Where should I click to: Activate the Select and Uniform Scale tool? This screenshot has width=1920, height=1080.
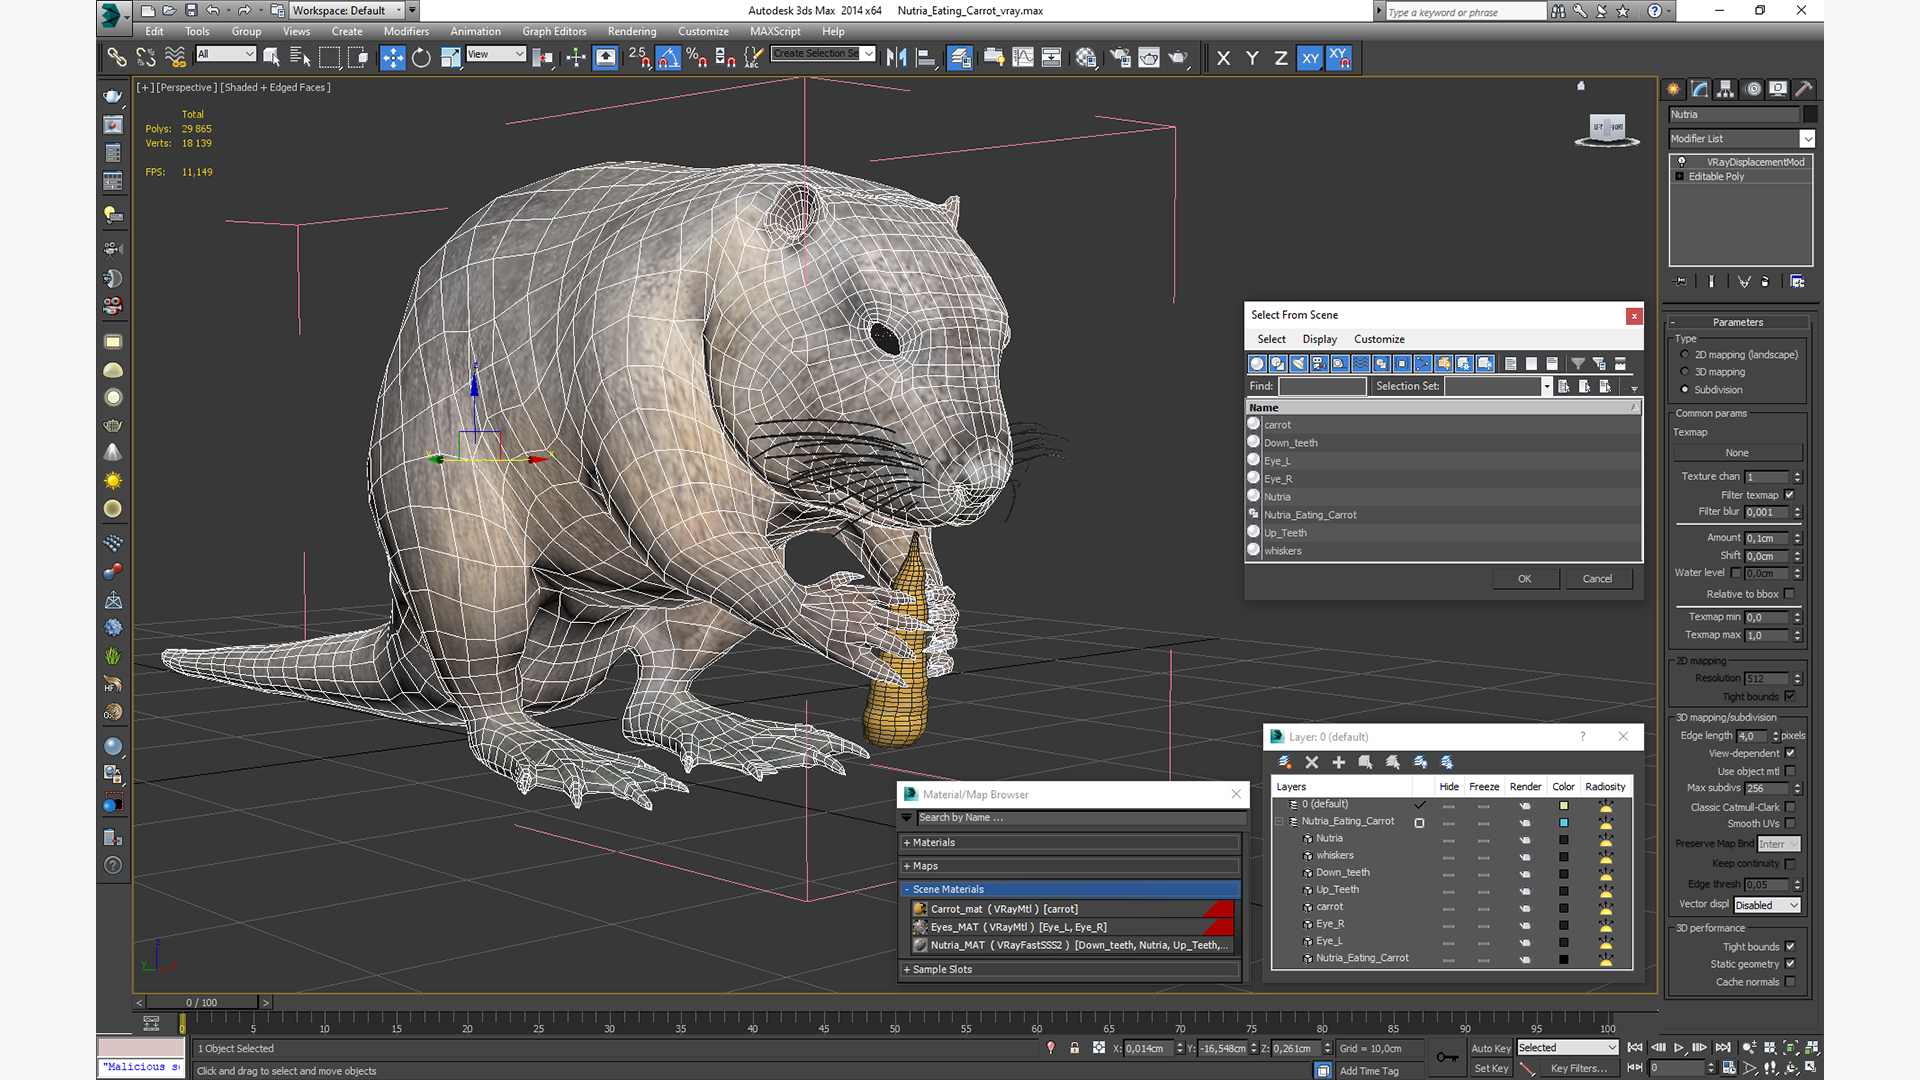(x=450, y=58)
